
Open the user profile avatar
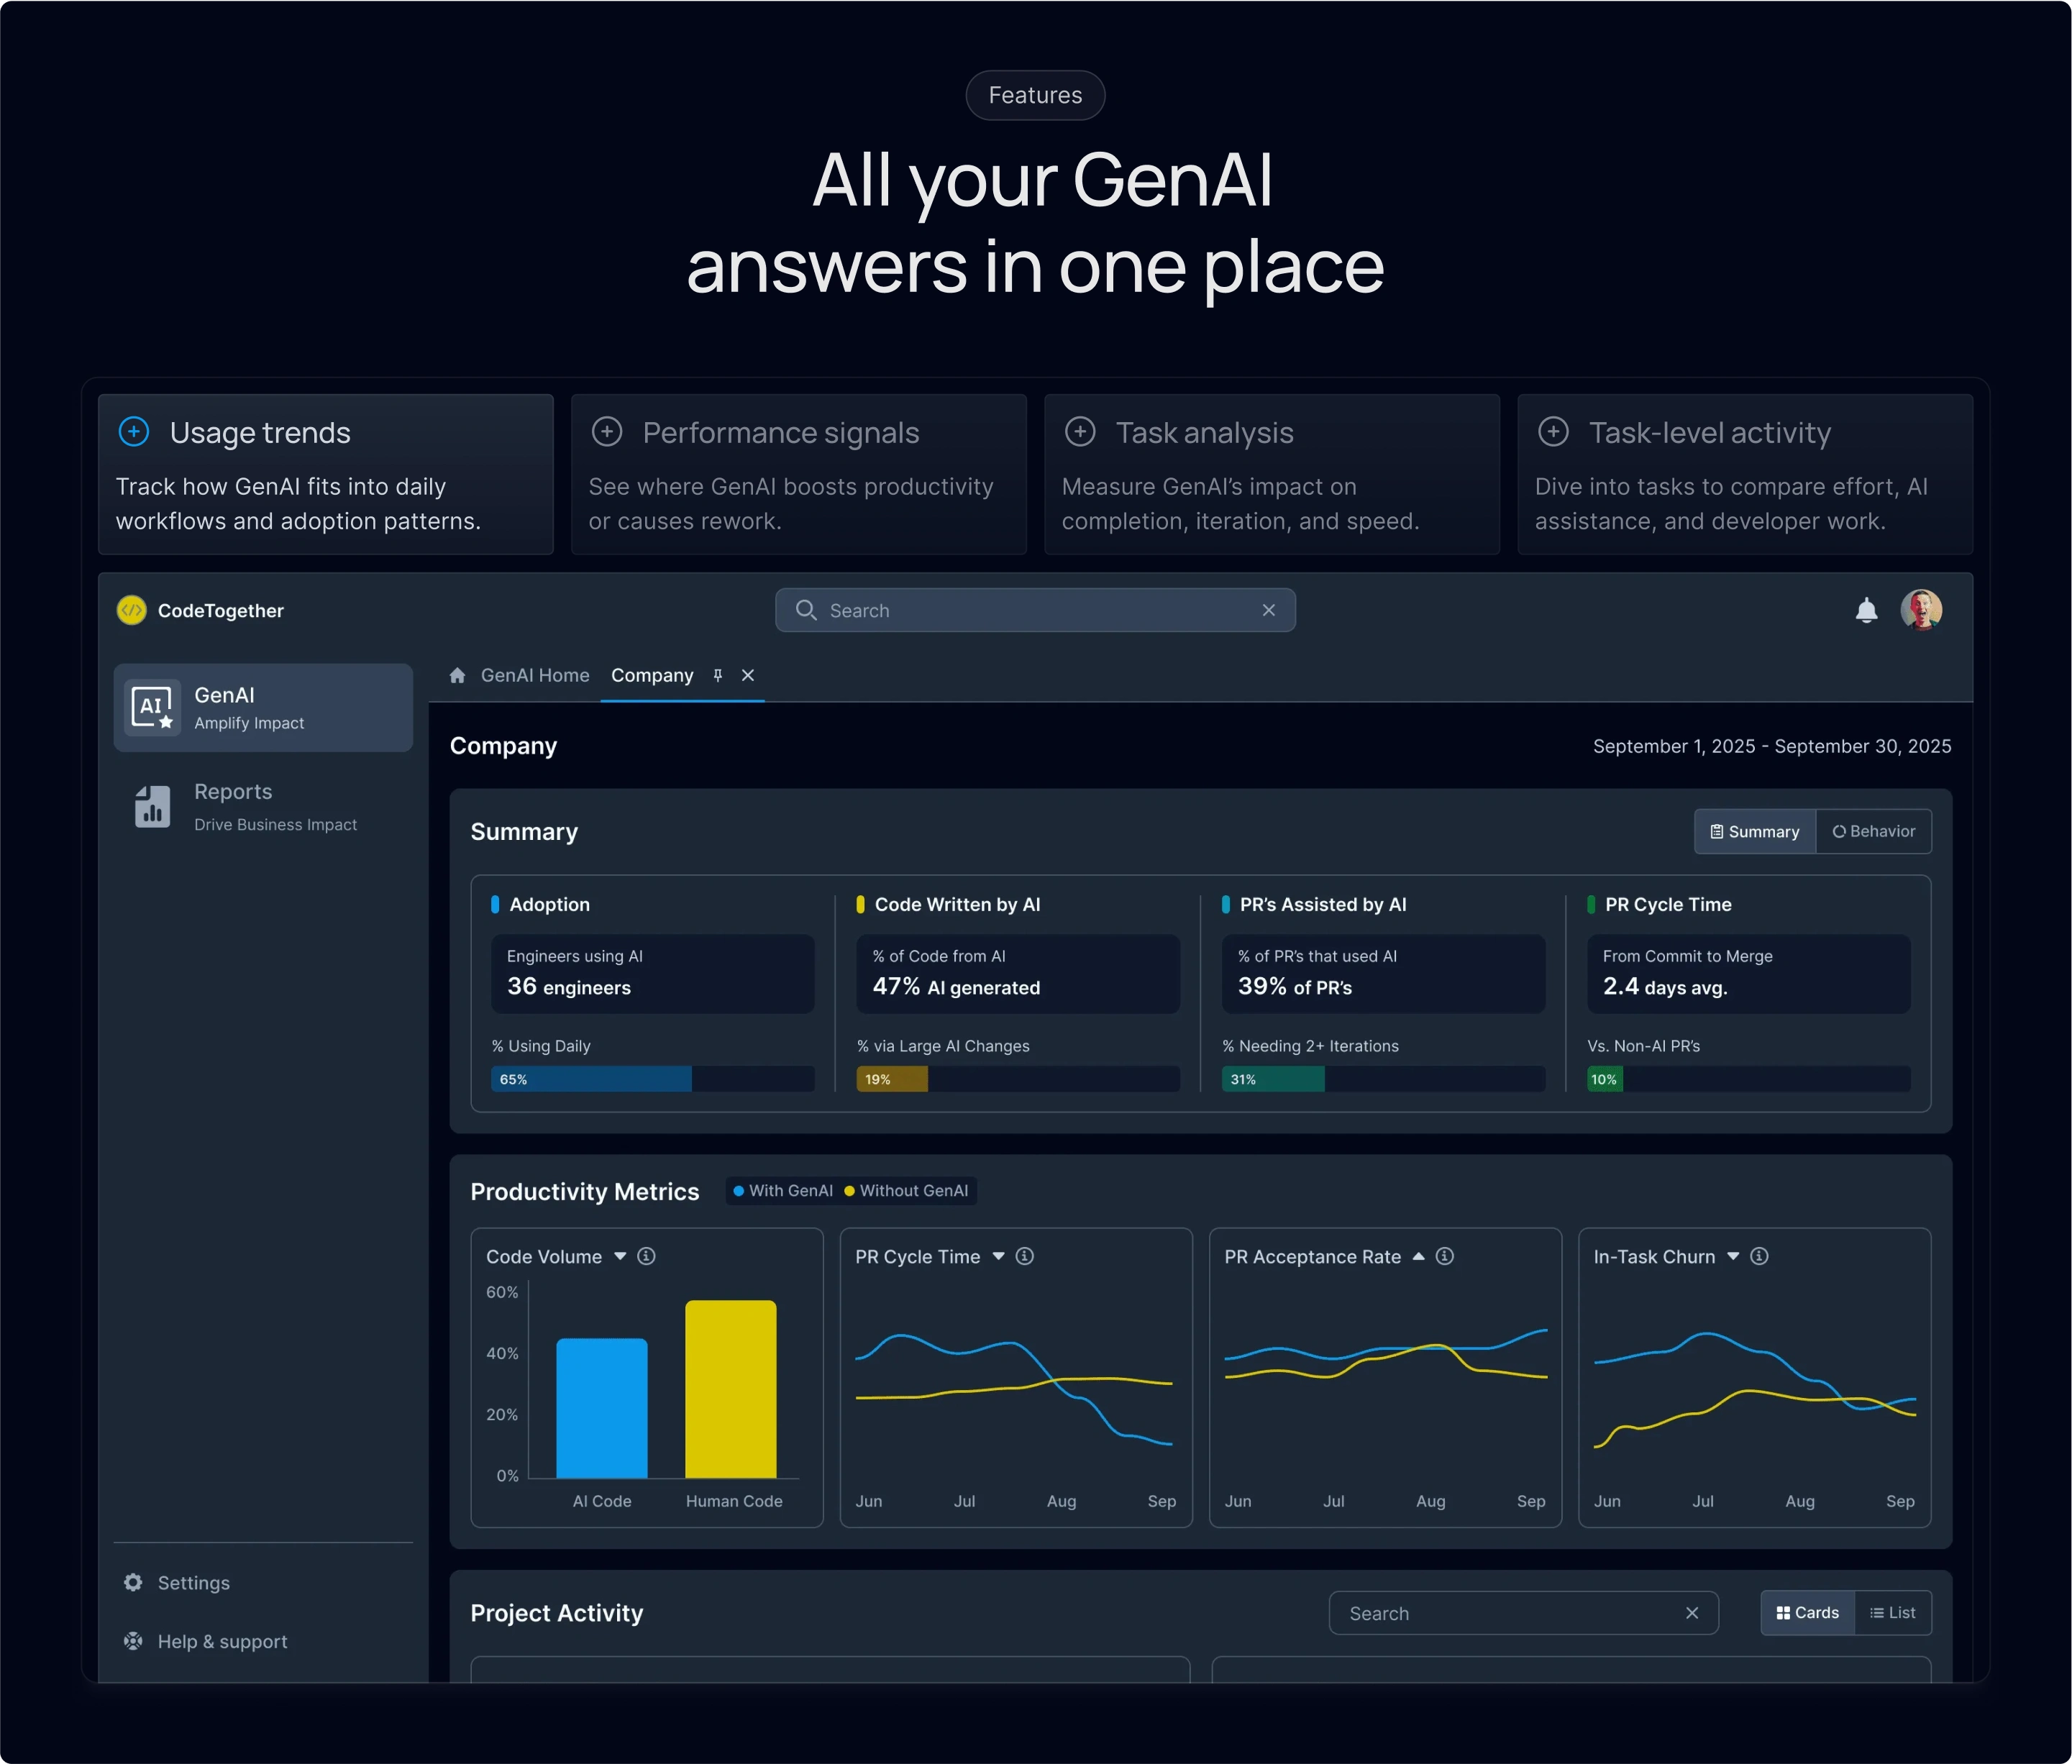1921,609
